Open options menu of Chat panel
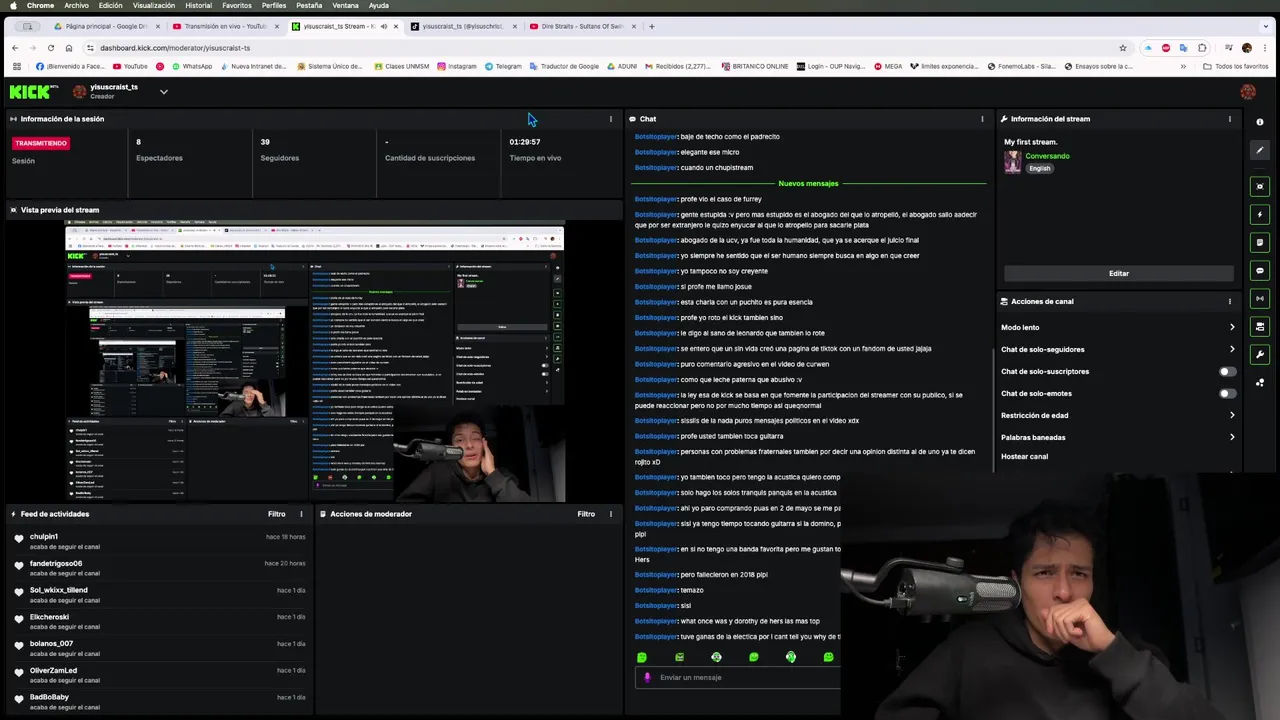Screen dimensions: 1280x720 pyautogui.click(x=982, y=119)
